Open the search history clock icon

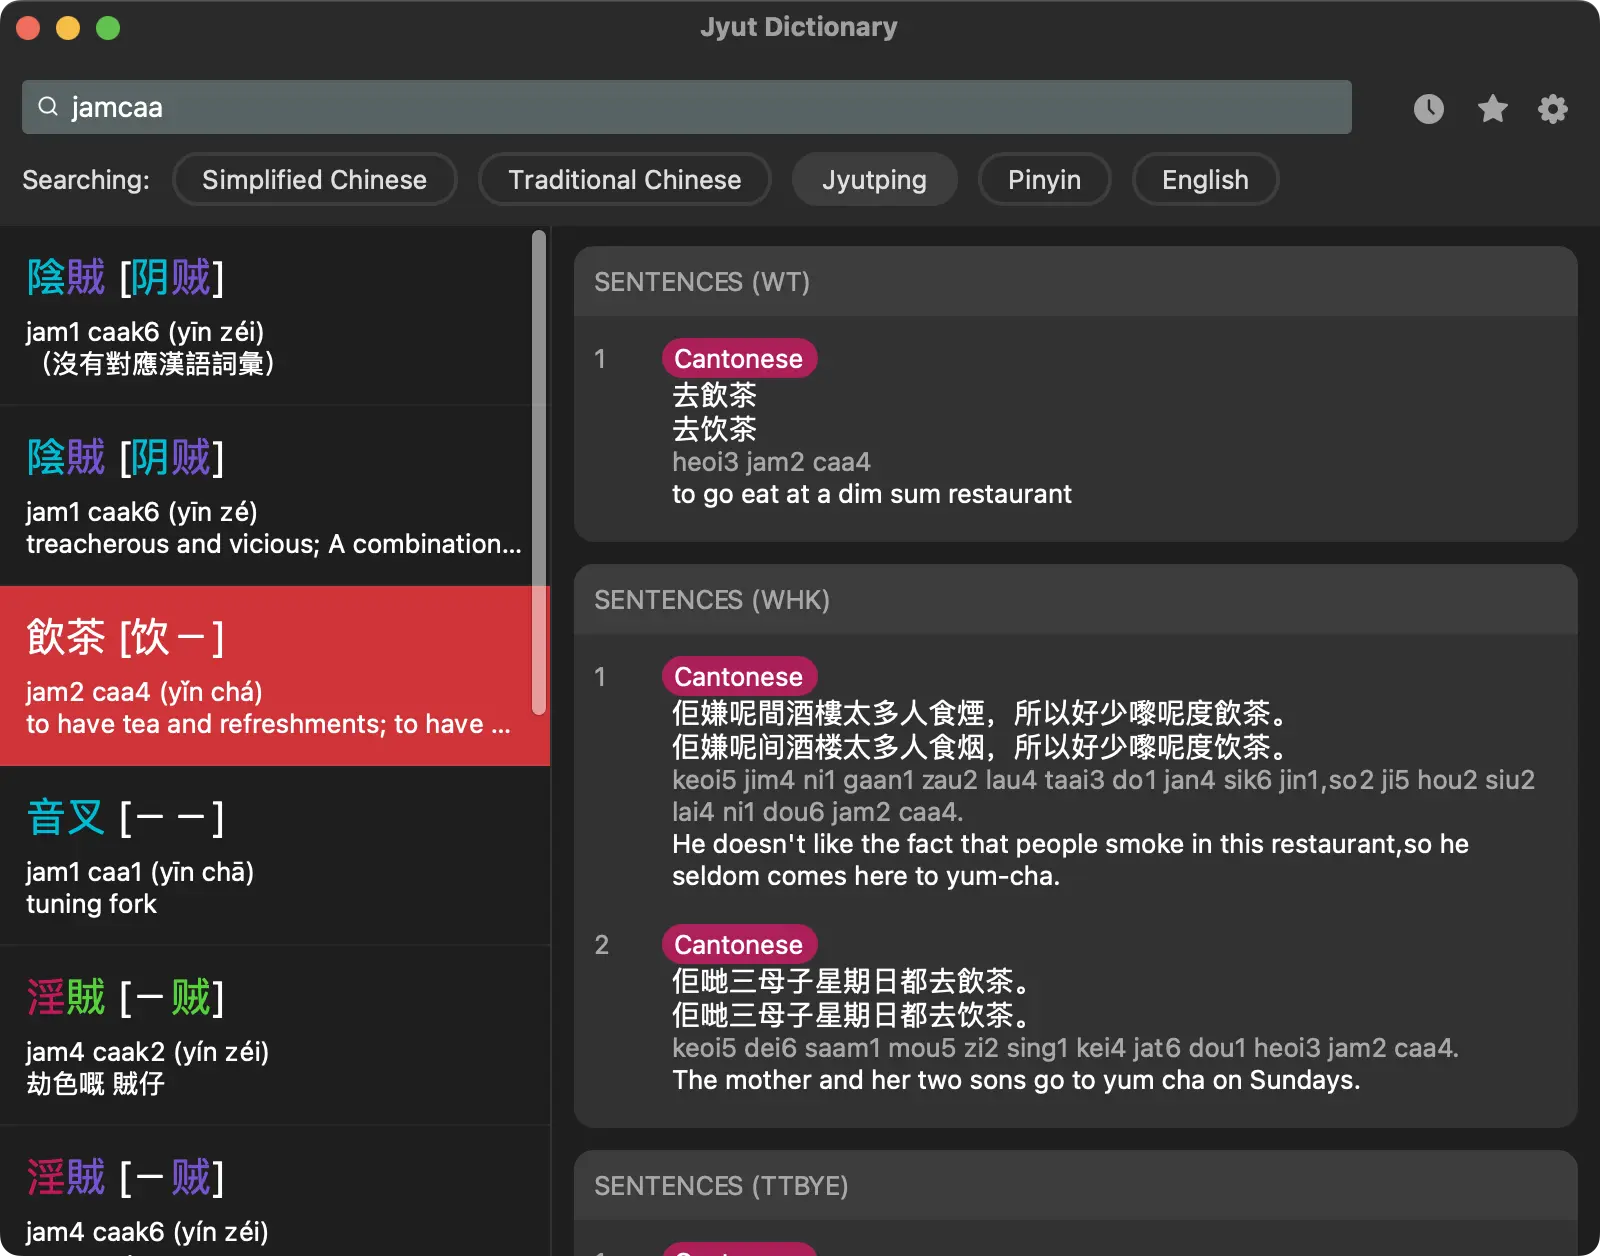pyautogui.click(x=1428, y=108)
